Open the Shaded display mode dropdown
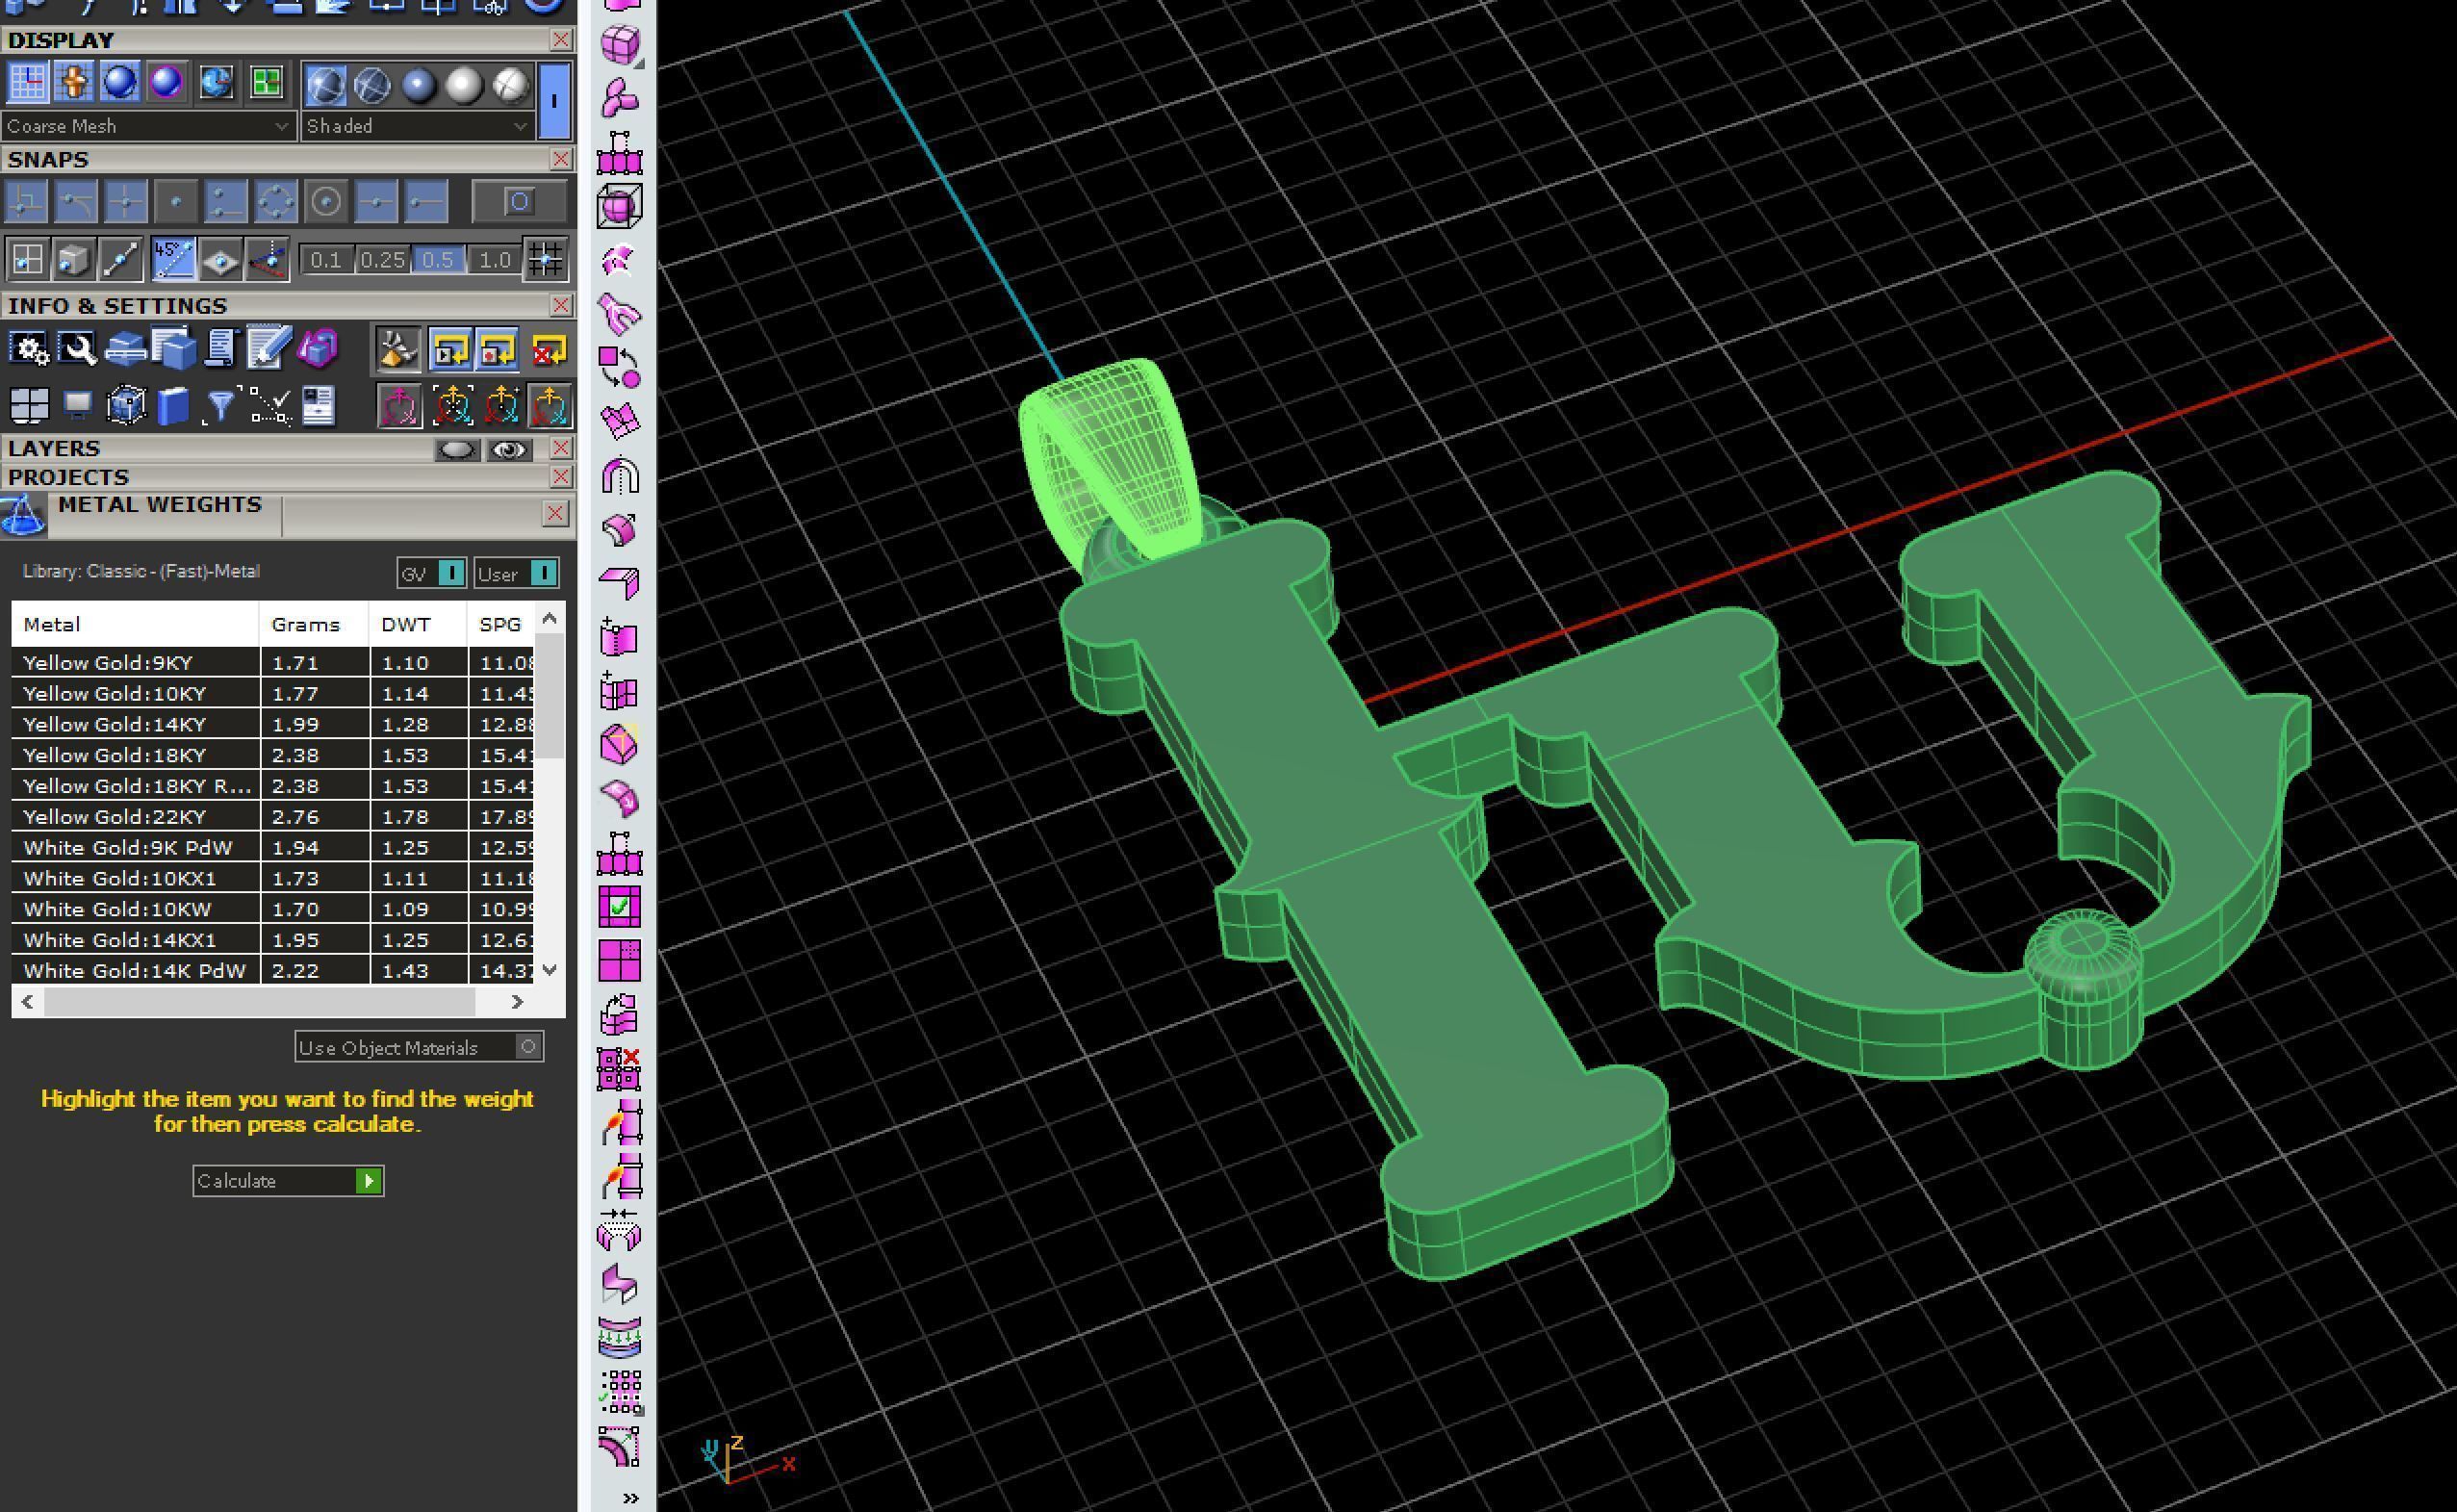 (417, 126)
